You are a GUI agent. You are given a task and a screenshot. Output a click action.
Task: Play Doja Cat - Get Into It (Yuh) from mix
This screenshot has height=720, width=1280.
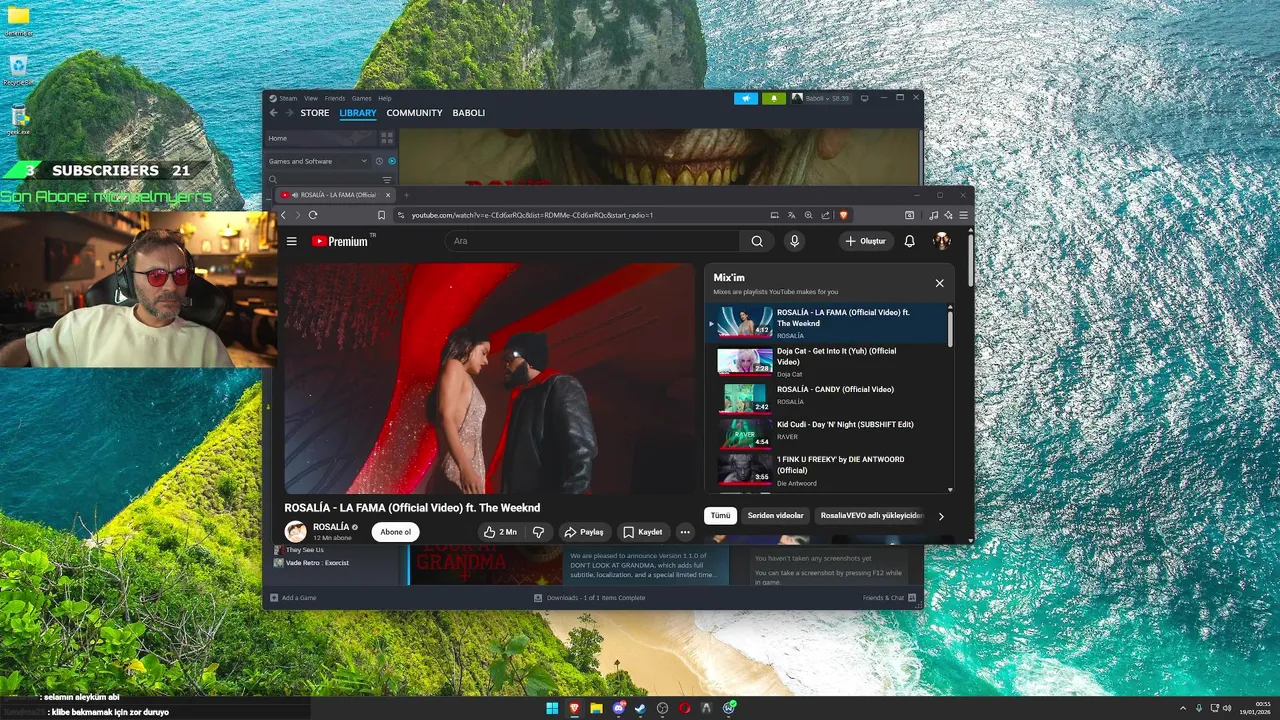[x=828, y=362]
